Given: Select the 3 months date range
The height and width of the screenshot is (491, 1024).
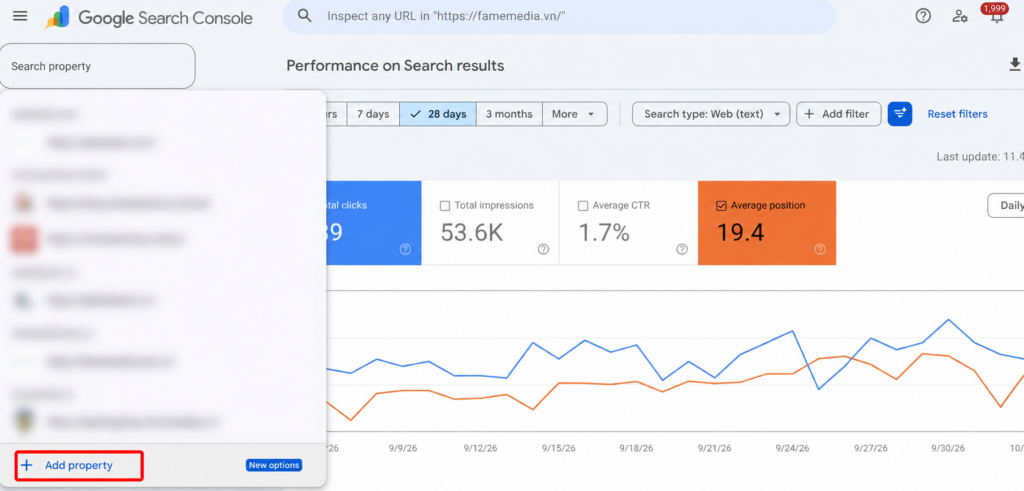Looking at the screenshot, I should (x=509, y=114).
